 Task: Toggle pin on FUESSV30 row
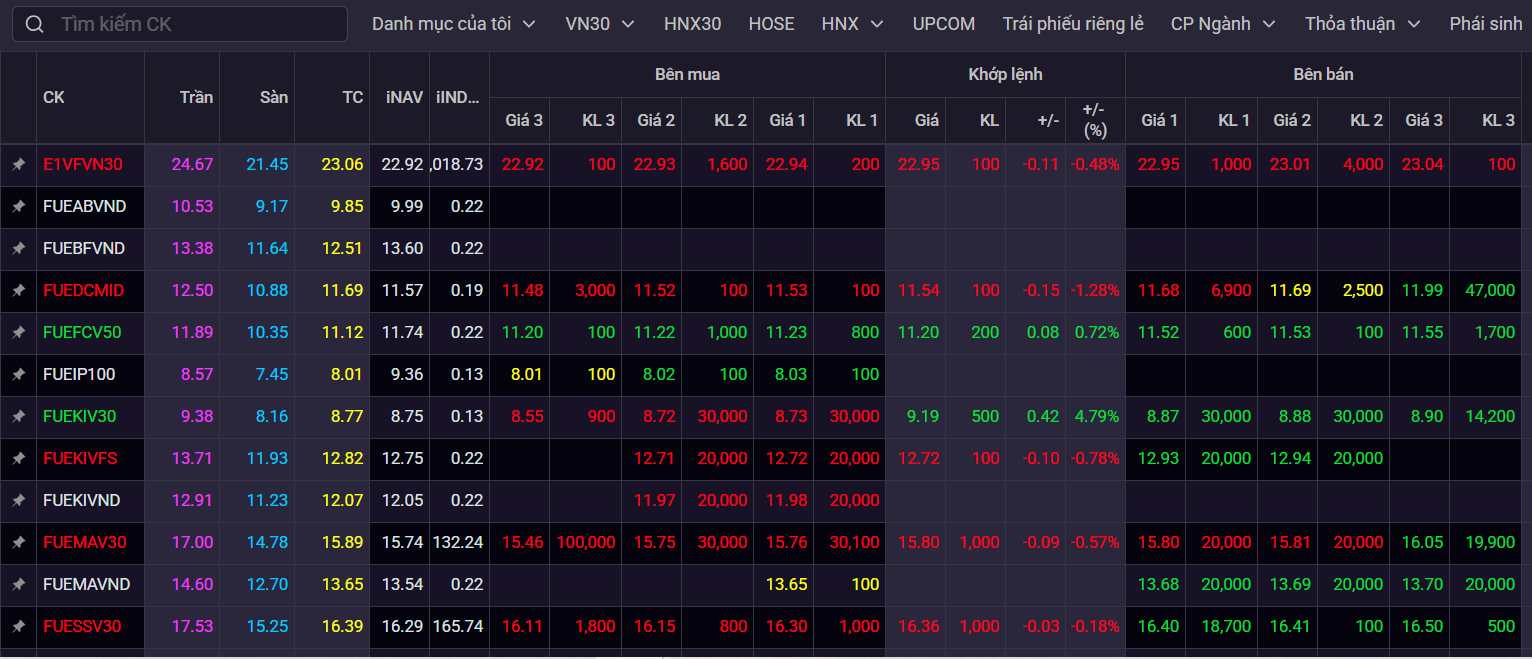coord(18,627)
